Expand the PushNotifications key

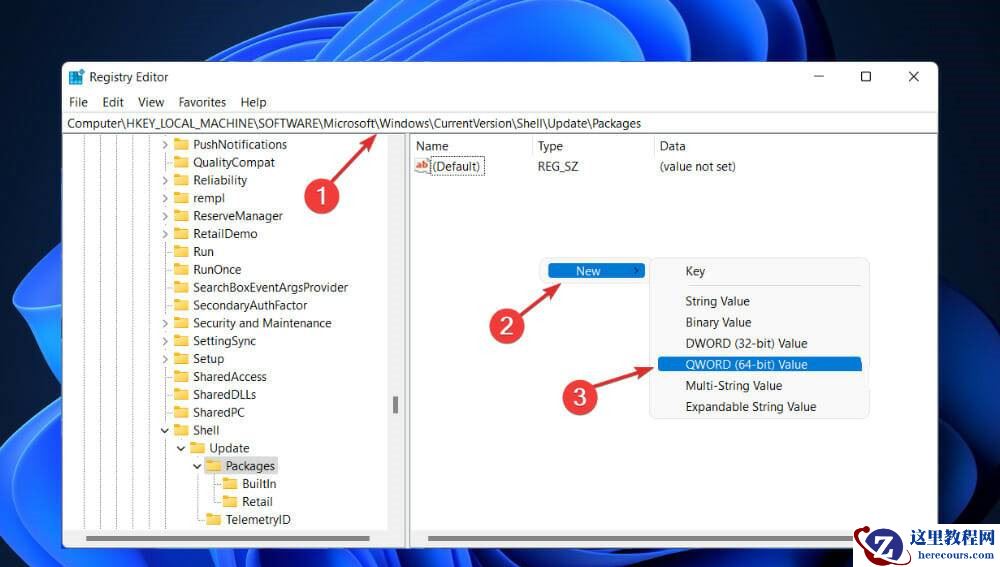(x=165, y=145)
